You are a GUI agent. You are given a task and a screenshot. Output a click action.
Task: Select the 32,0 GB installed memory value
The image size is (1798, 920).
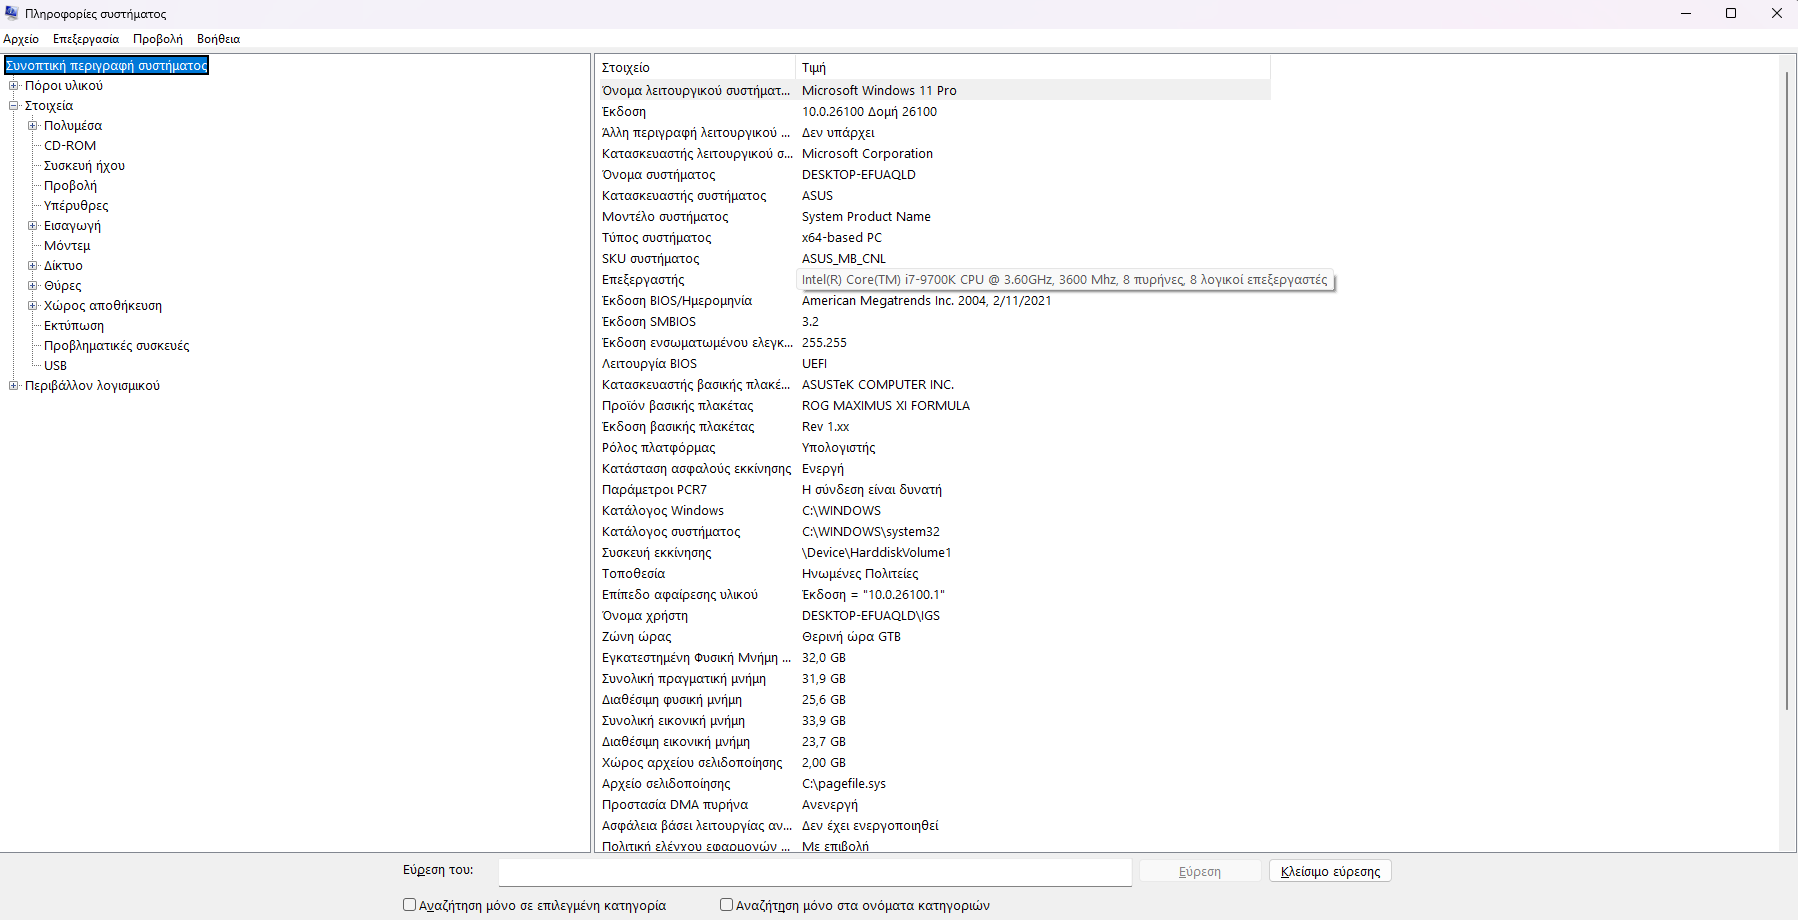pos(824,658)
